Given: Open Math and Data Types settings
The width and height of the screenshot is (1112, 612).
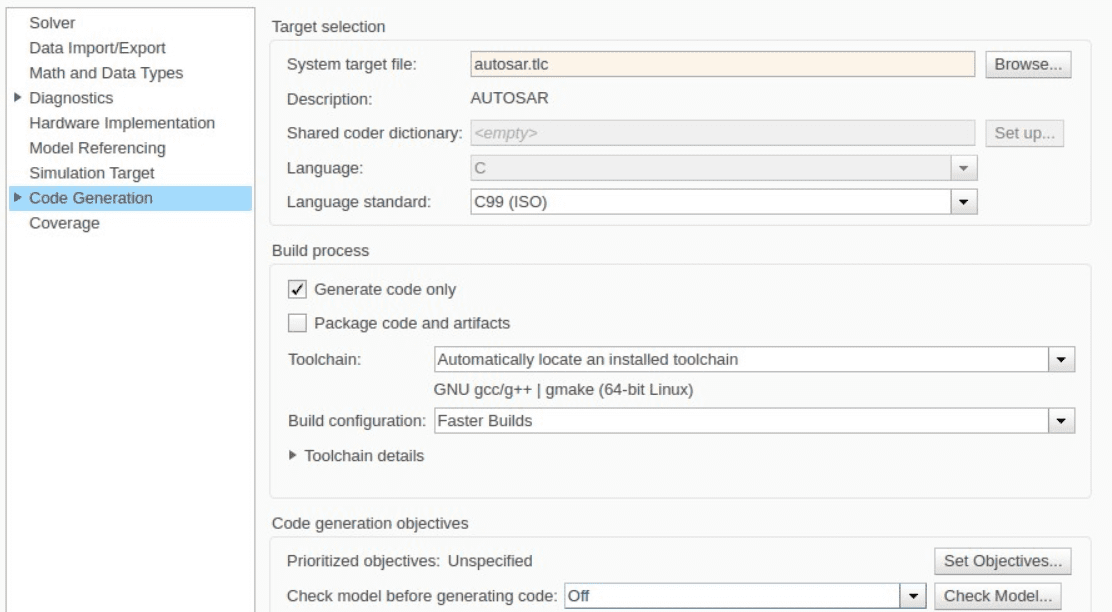Looking at the screenshot, I should (106, 72).
